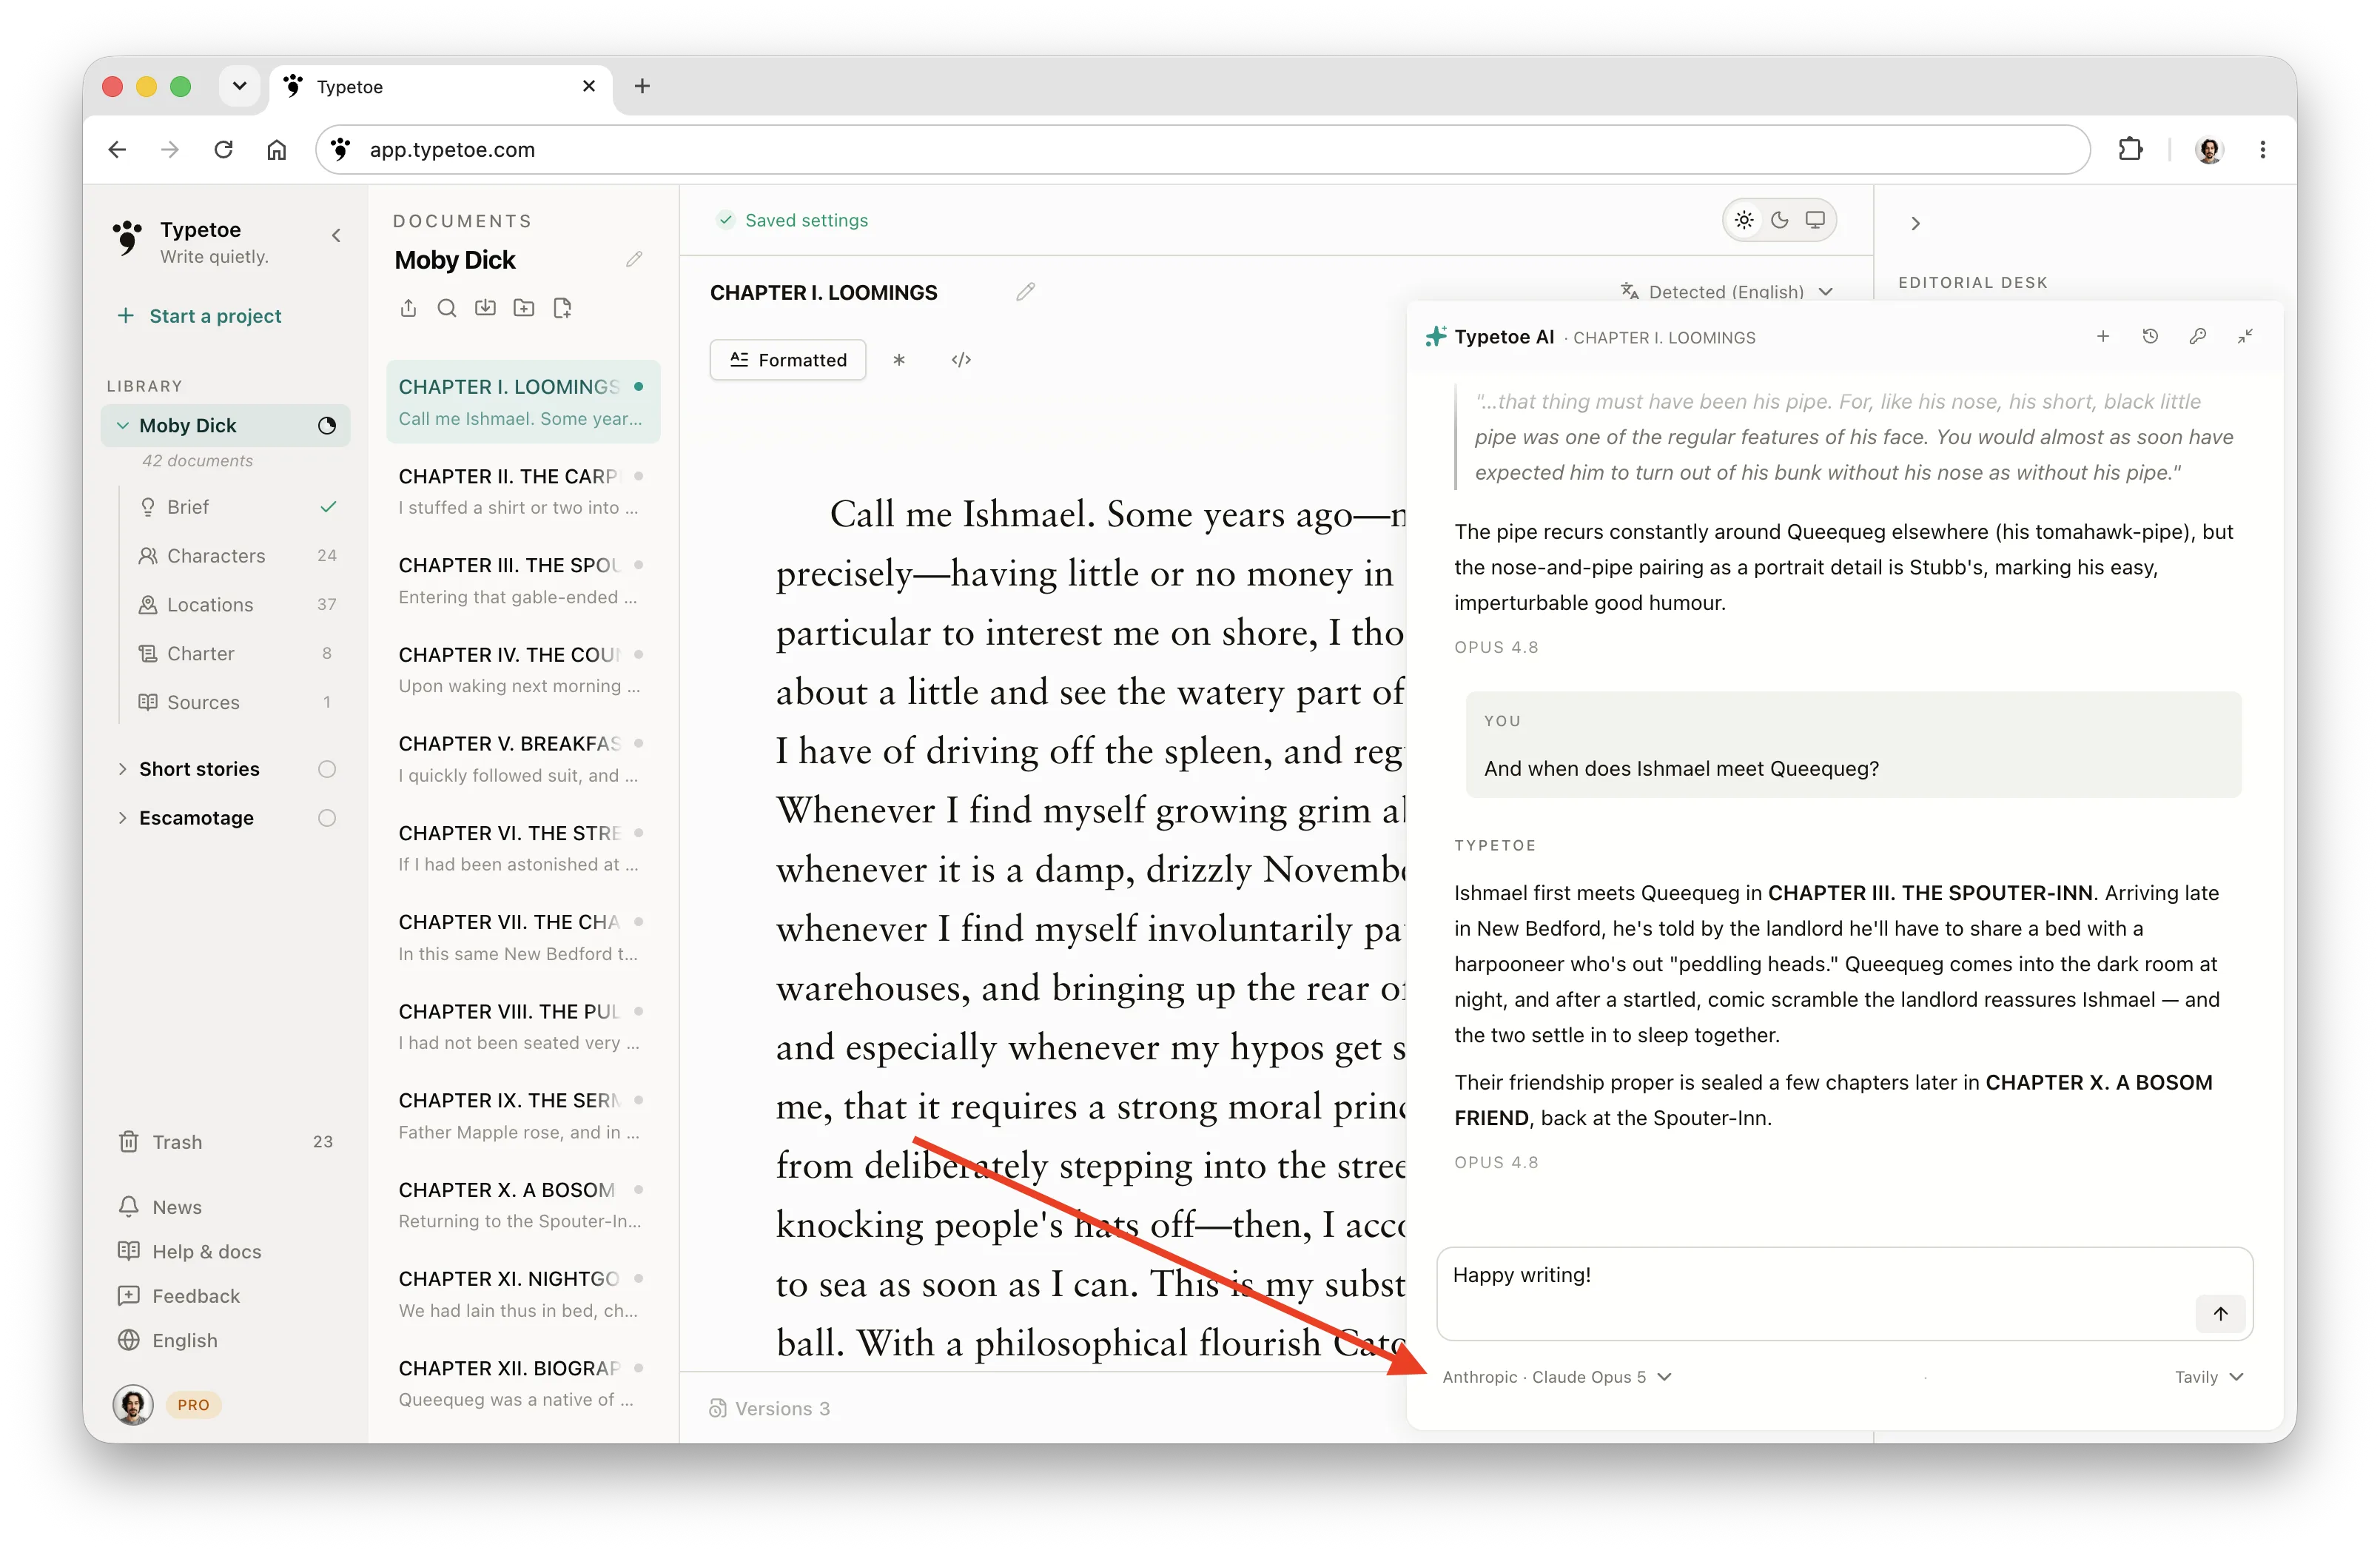Switch to light theme with sun toggle
Screen dimensions: 2380x1553
[1744, 220]
